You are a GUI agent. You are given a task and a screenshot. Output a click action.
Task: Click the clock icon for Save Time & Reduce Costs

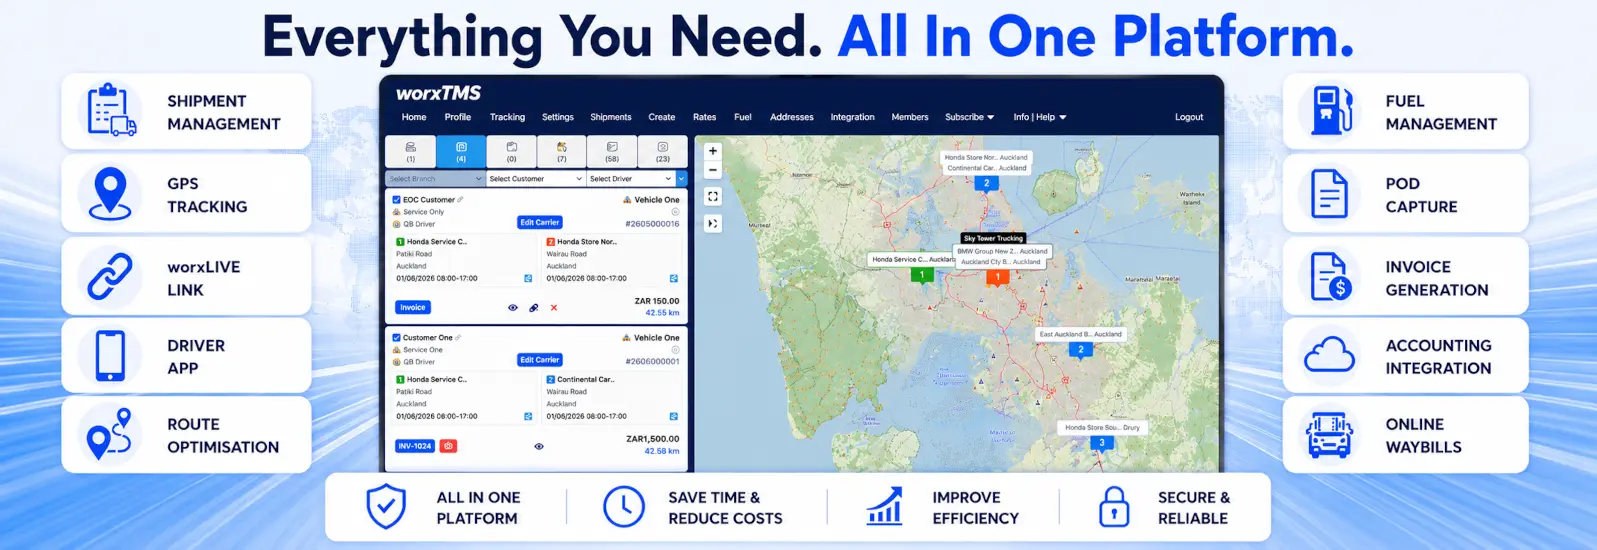(624, 507)
